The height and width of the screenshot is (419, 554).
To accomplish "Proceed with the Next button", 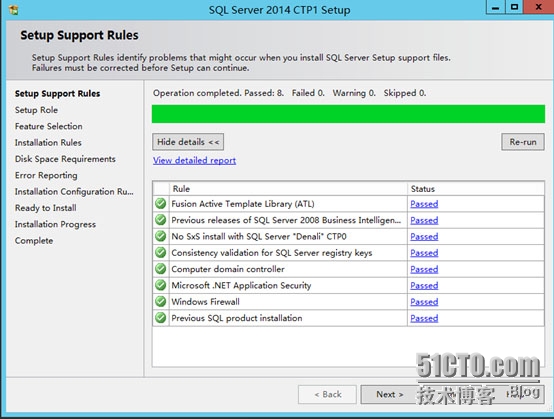I will 389,394.
